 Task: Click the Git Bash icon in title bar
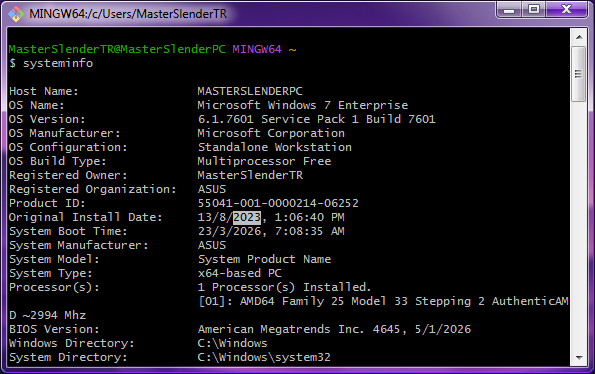16,14
